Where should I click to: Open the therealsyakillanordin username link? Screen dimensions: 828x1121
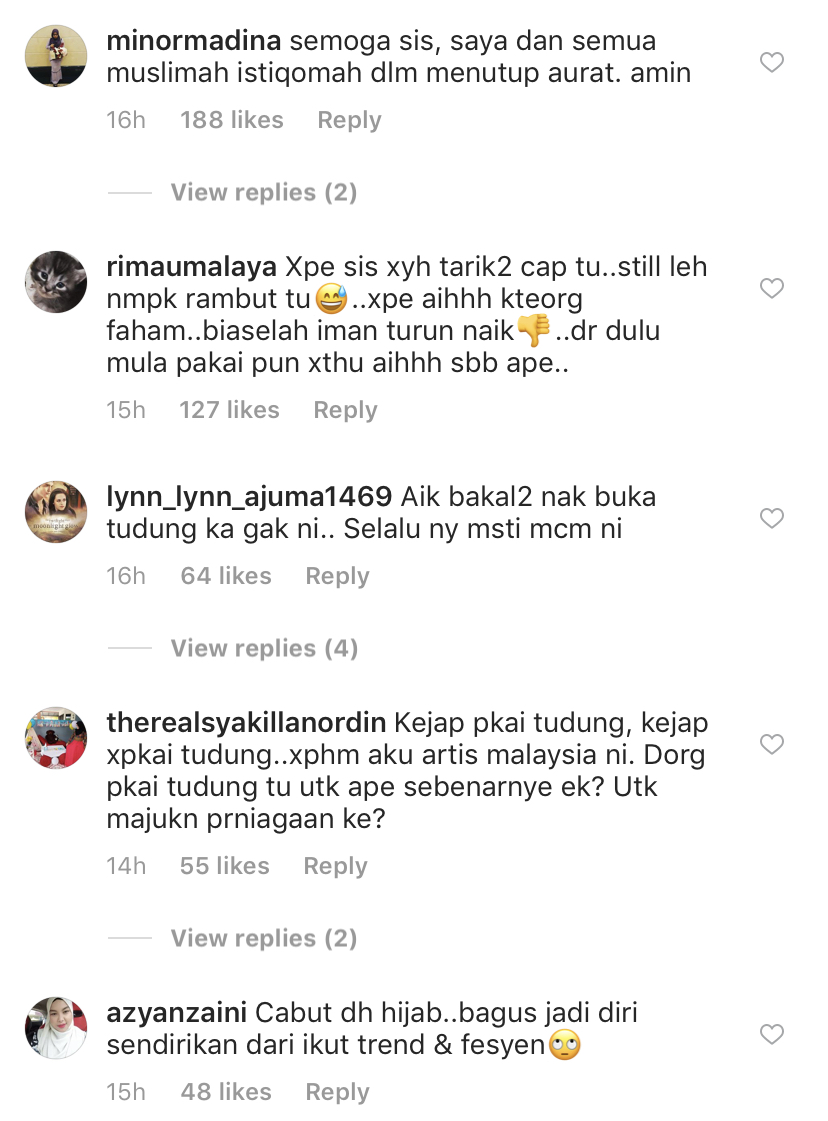point(247,723)
